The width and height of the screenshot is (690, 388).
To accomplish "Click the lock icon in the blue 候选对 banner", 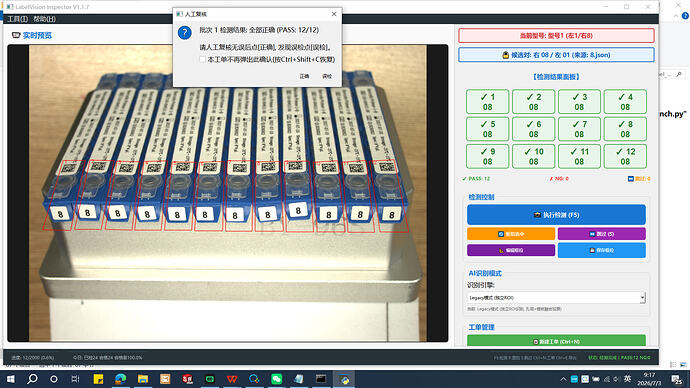I will (x=506, y=55).
